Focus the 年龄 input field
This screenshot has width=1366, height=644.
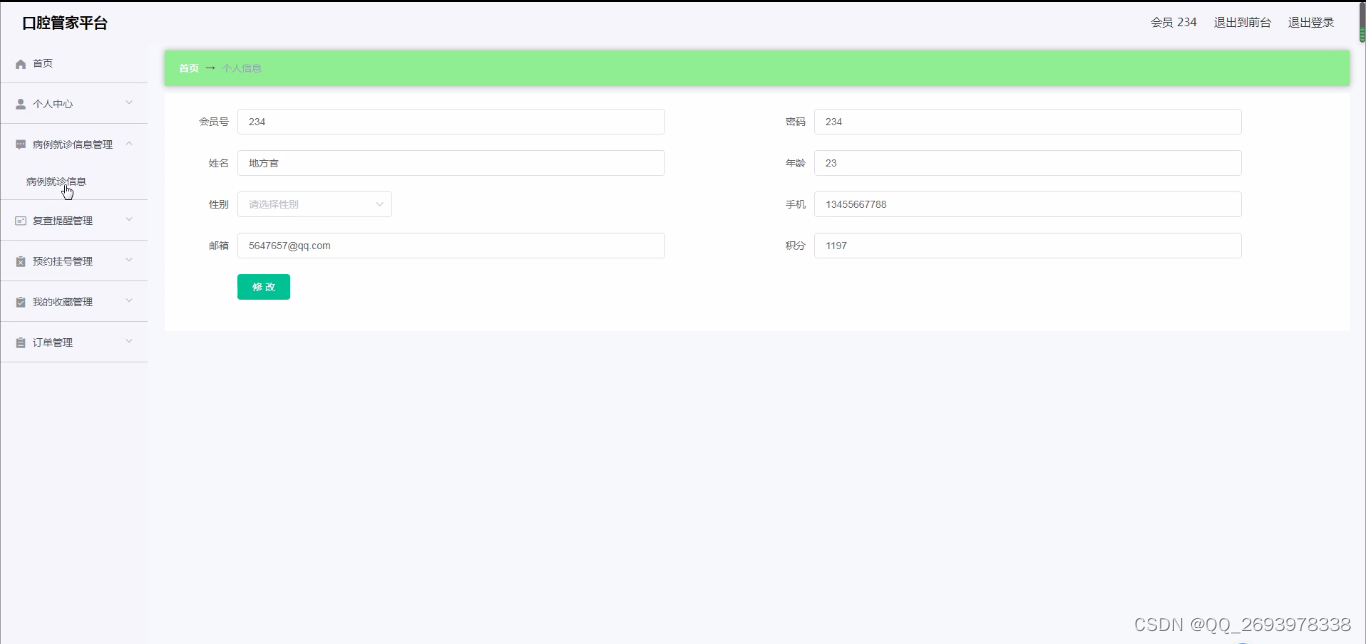click(x=1028, y=163)
